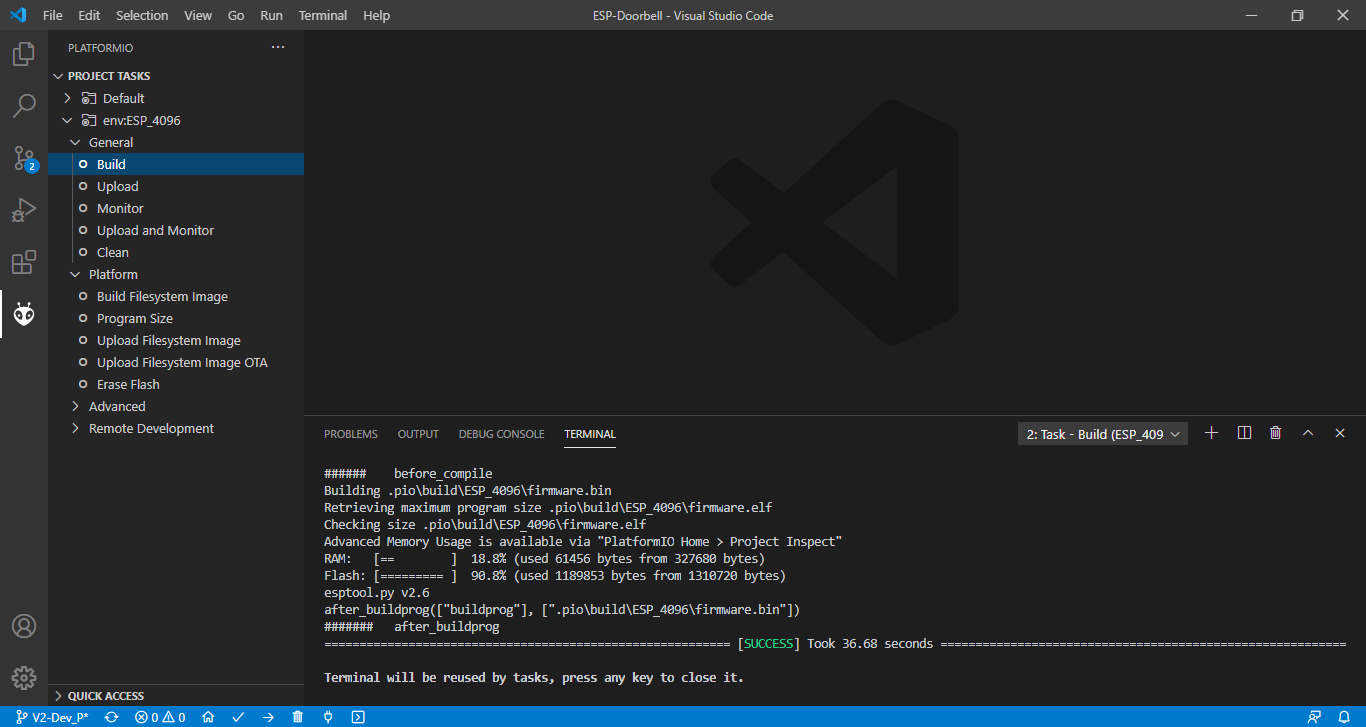Viewport: 1366px width, 727px height.
Task: Open the Go menu
Action: pyautogui.click(x=236, y=15)
